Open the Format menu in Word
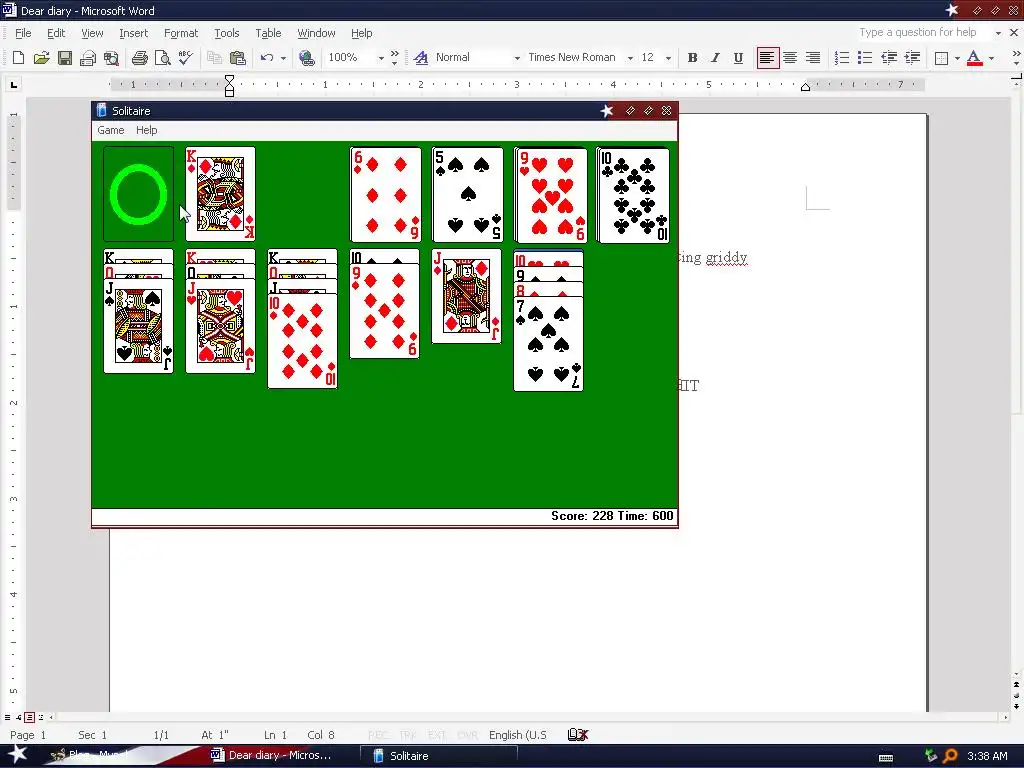 (181, 33)
